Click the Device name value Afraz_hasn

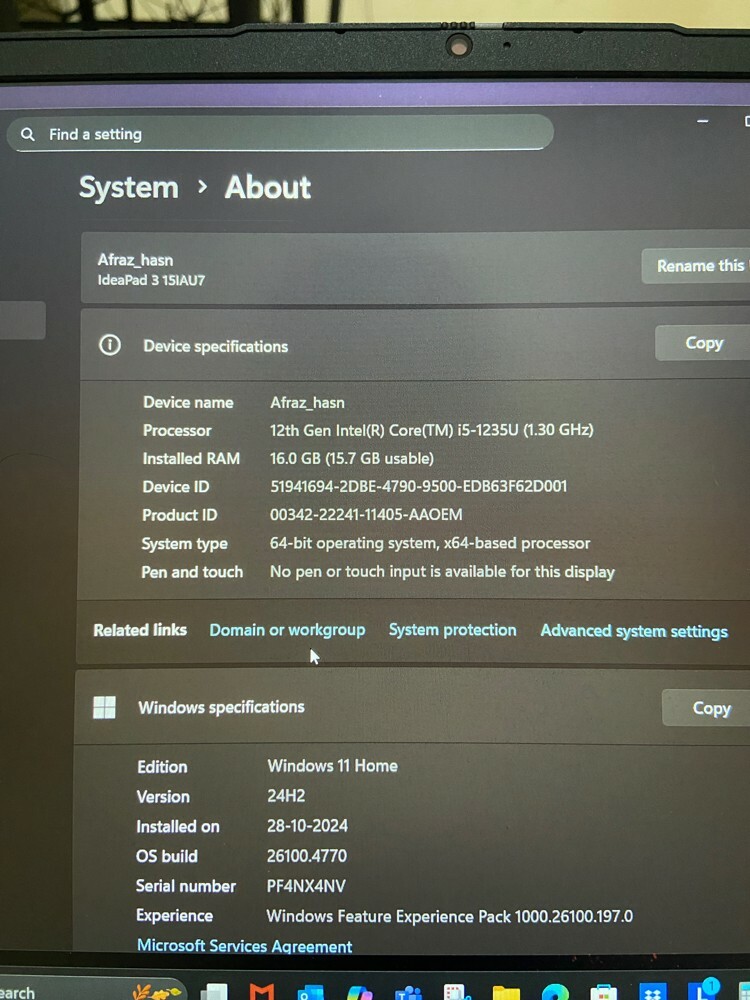click(x=307, y=403)
